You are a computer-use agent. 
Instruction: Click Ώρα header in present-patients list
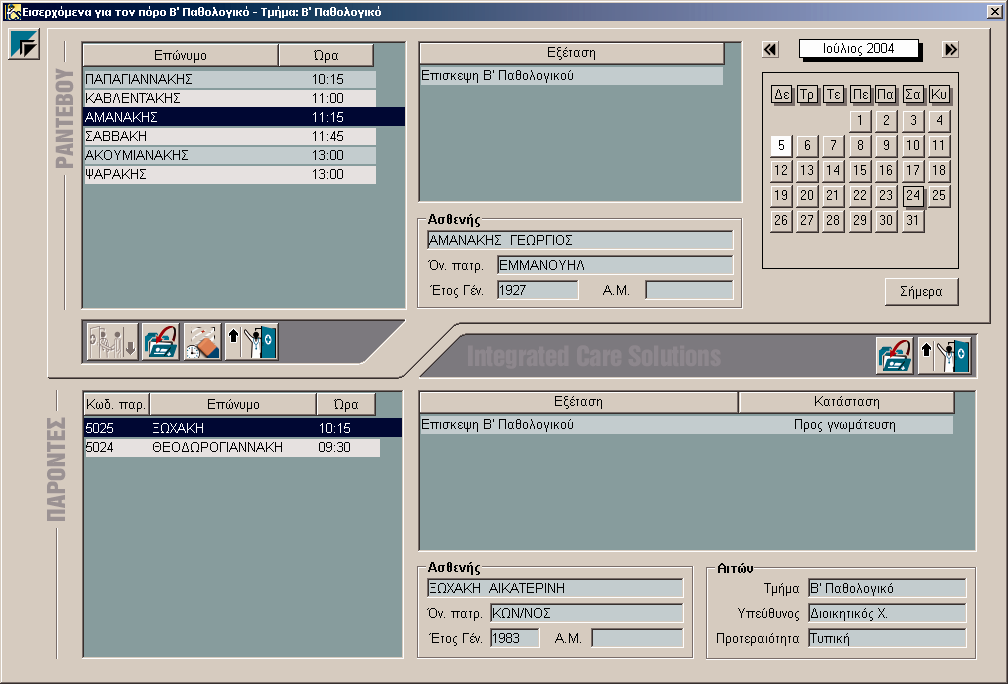[346, 404]
